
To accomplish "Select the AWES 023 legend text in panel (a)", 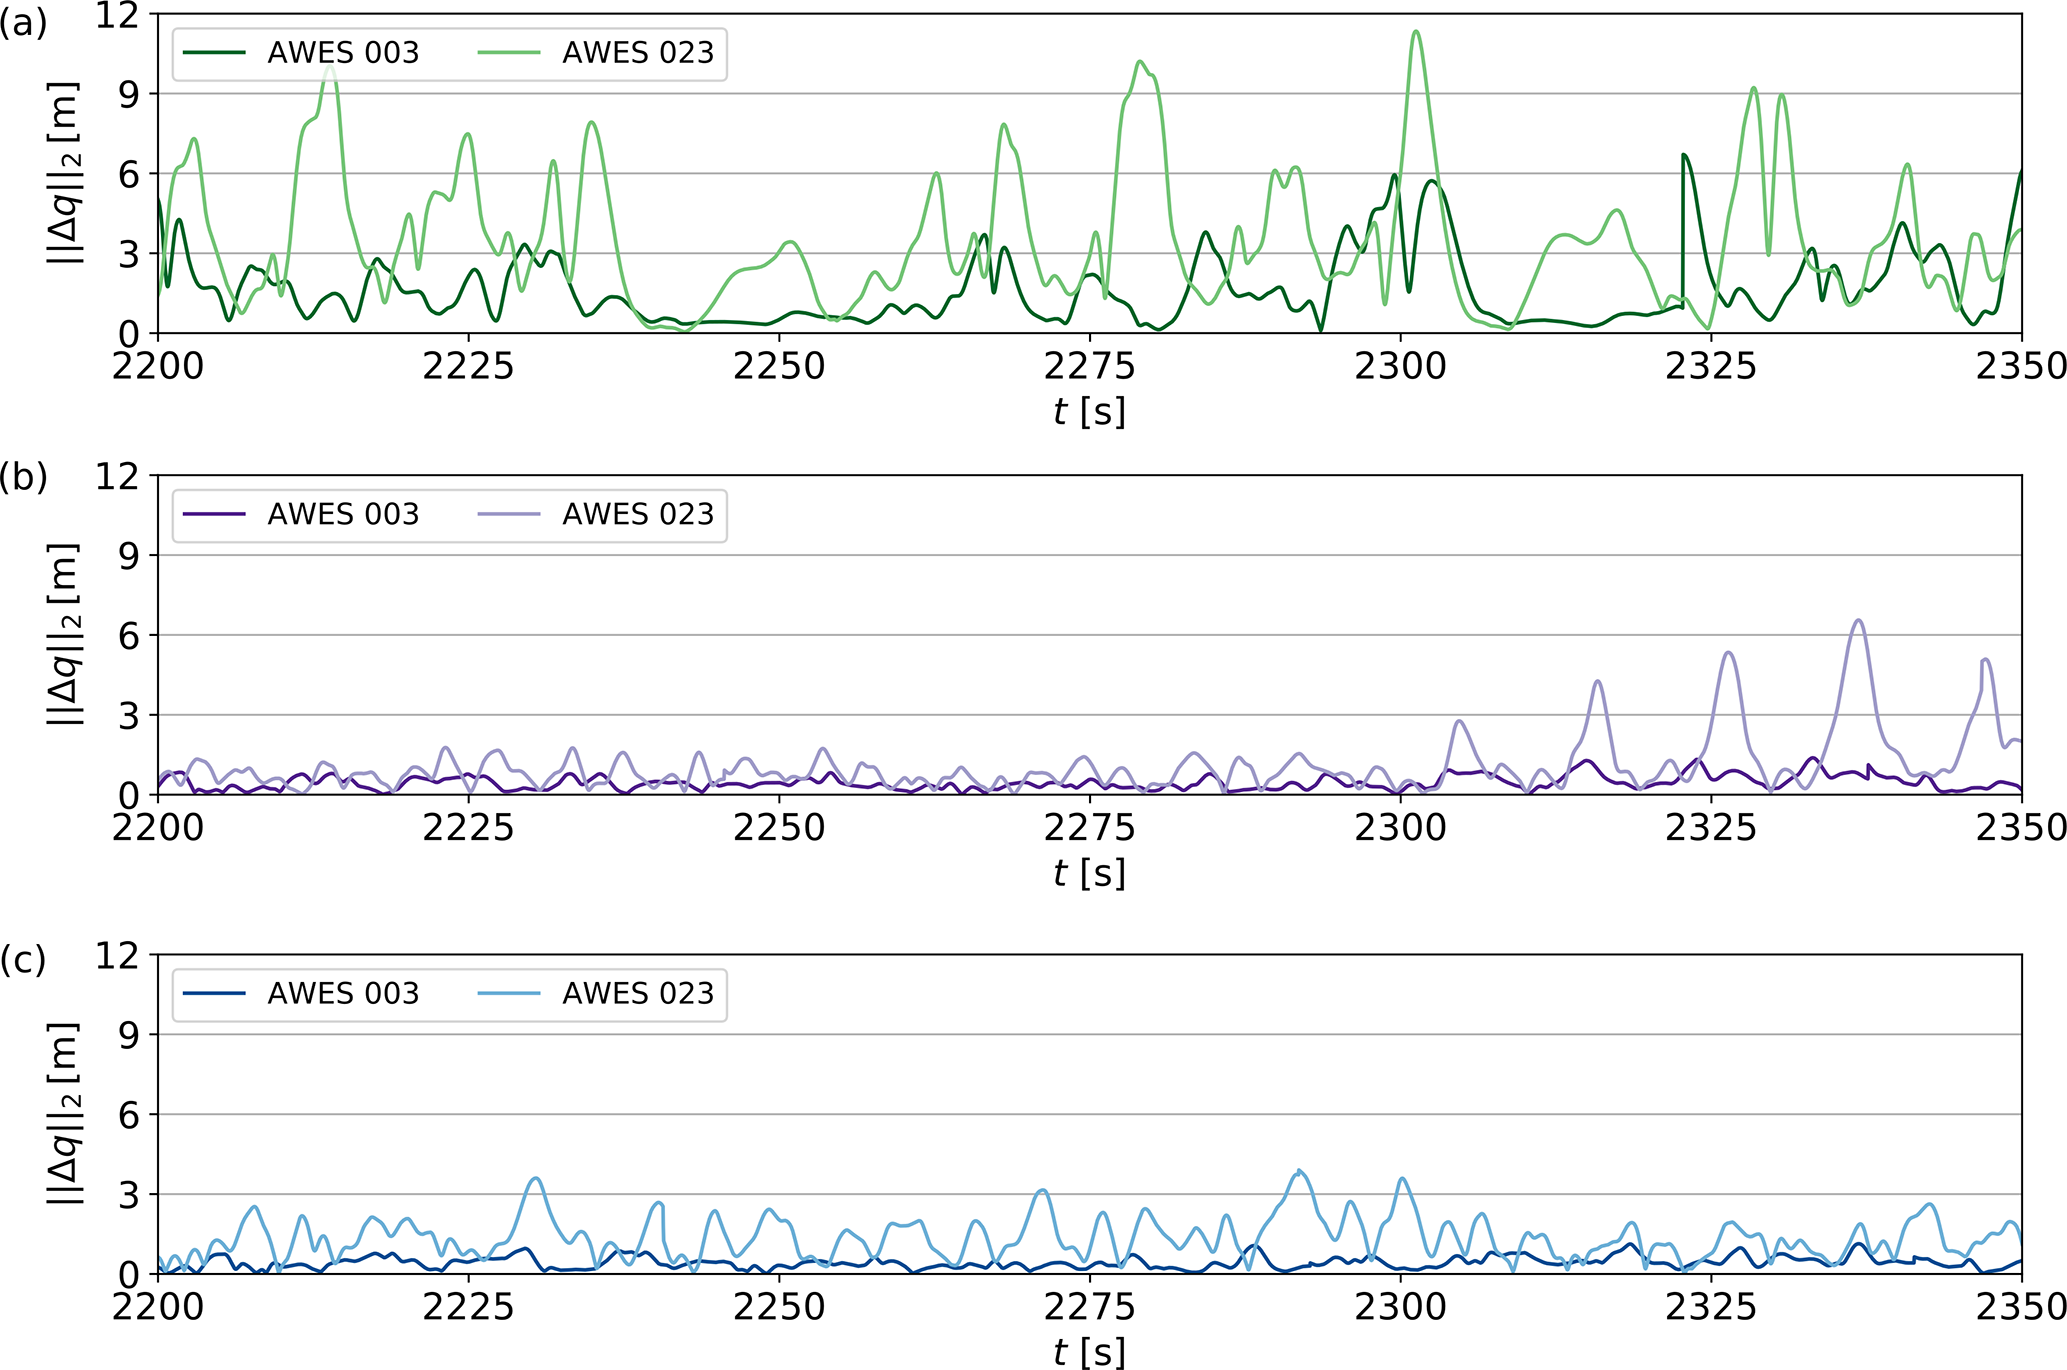I will coord(638,53).
